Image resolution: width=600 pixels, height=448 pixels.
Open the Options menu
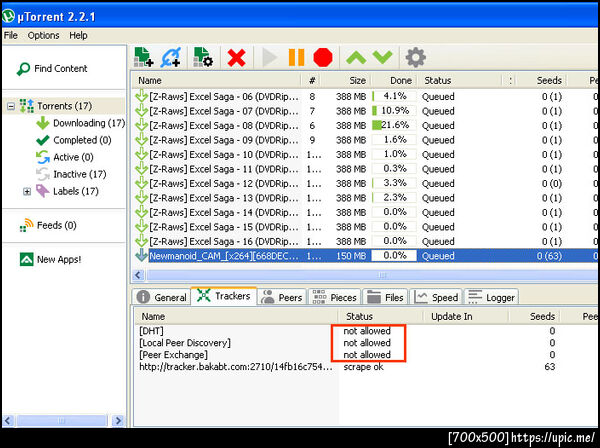pyautogui.click(x=43, y=35)
